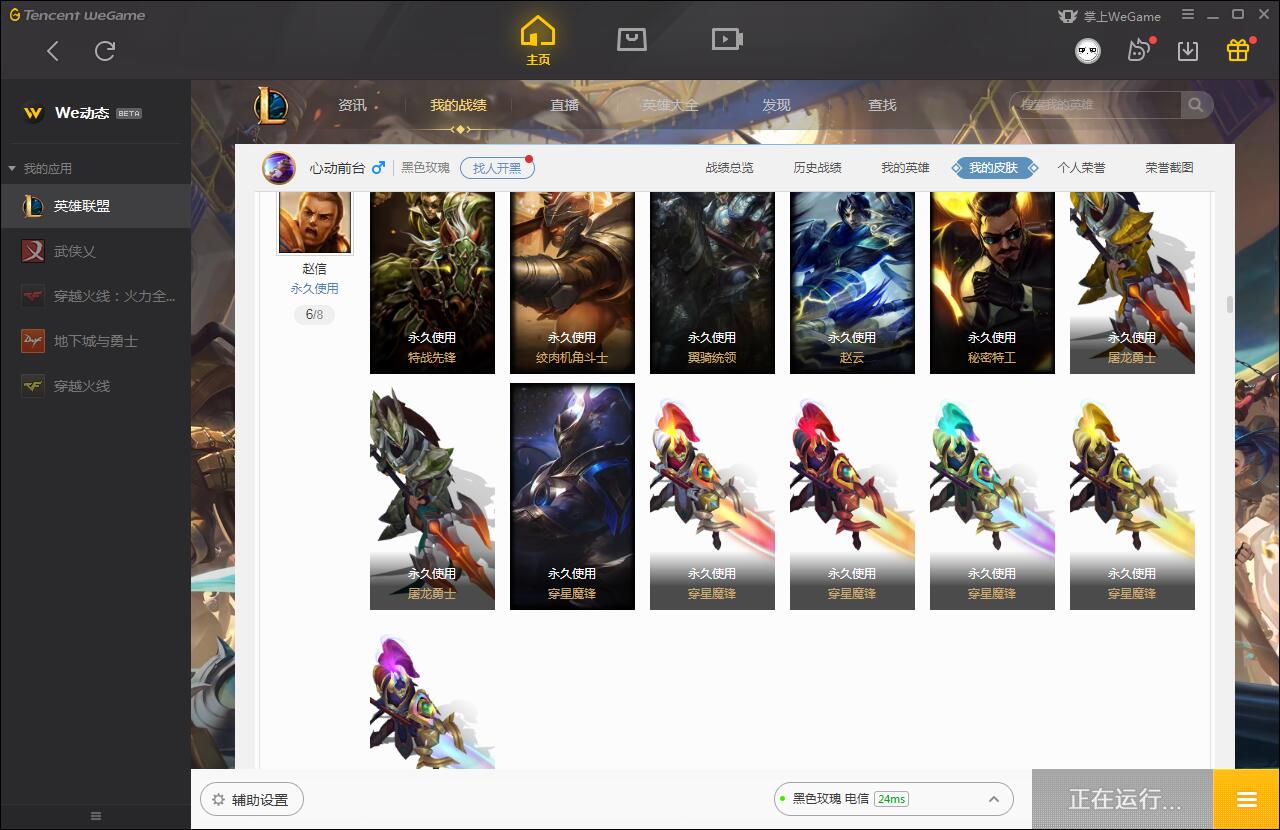The height and width of the screenshot is (830, 1280).
Task: Click the 找人开黑 button
Action: (497, 168)
